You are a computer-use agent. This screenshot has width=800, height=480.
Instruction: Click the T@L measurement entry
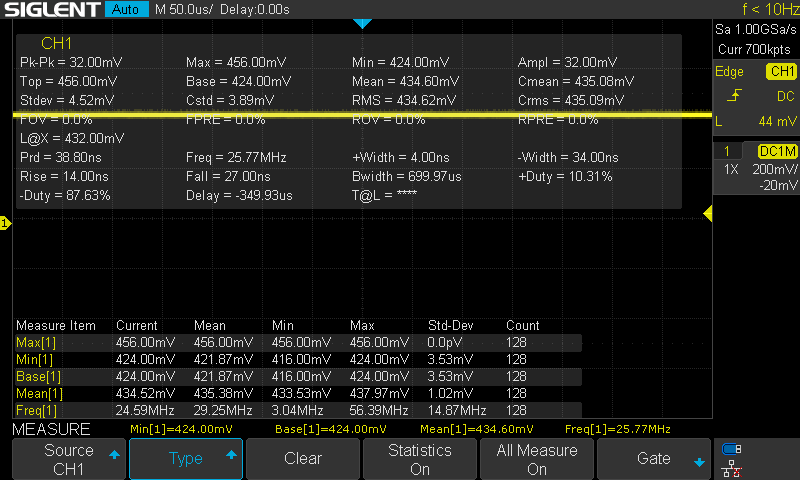pos(384,195)
